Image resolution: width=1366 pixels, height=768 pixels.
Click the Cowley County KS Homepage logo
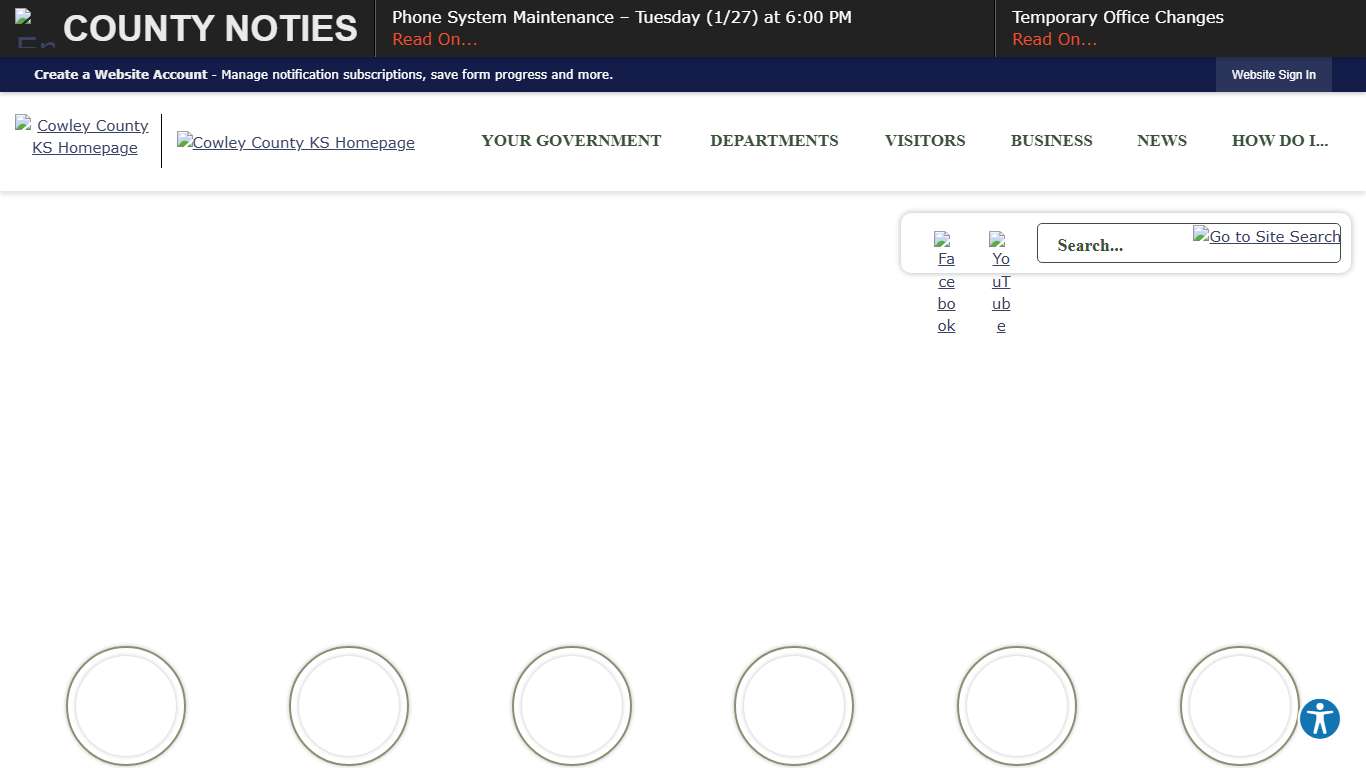point(295,141)
